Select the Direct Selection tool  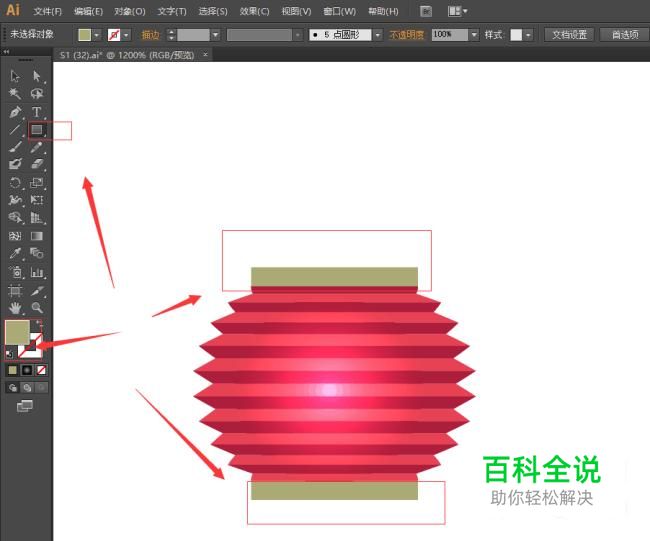click(37, 76)
